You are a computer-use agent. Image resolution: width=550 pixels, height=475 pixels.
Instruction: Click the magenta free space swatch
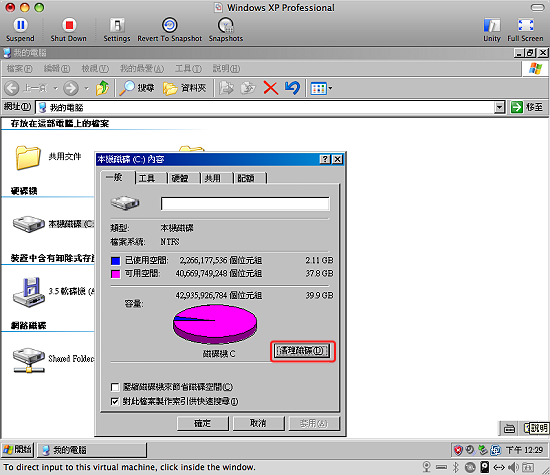[115, 274]
